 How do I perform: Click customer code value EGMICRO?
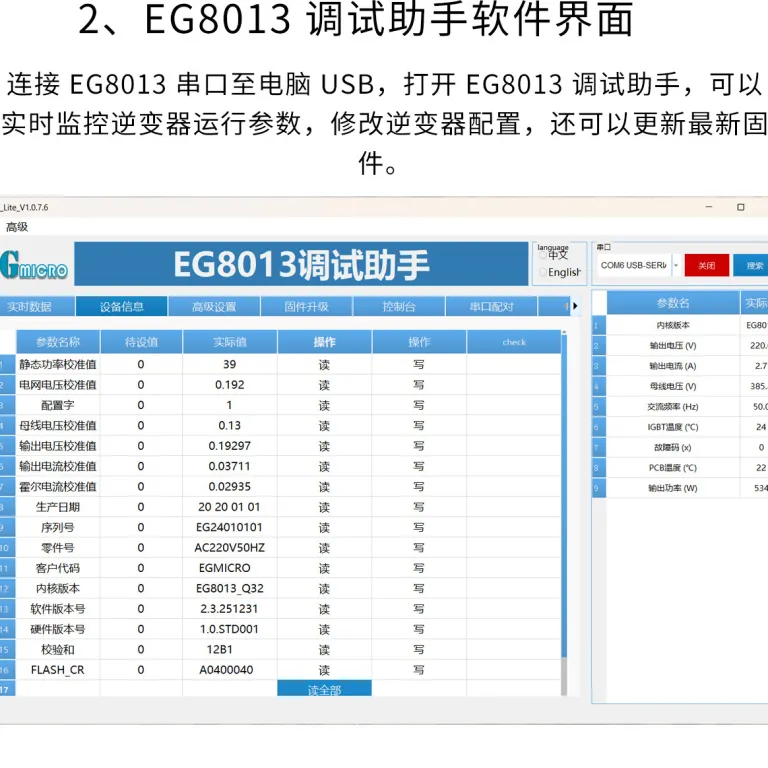224,568
